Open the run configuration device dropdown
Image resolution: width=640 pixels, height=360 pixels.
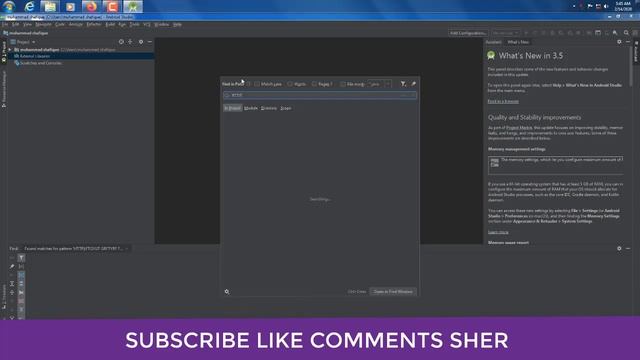click(x=505, y=33)
